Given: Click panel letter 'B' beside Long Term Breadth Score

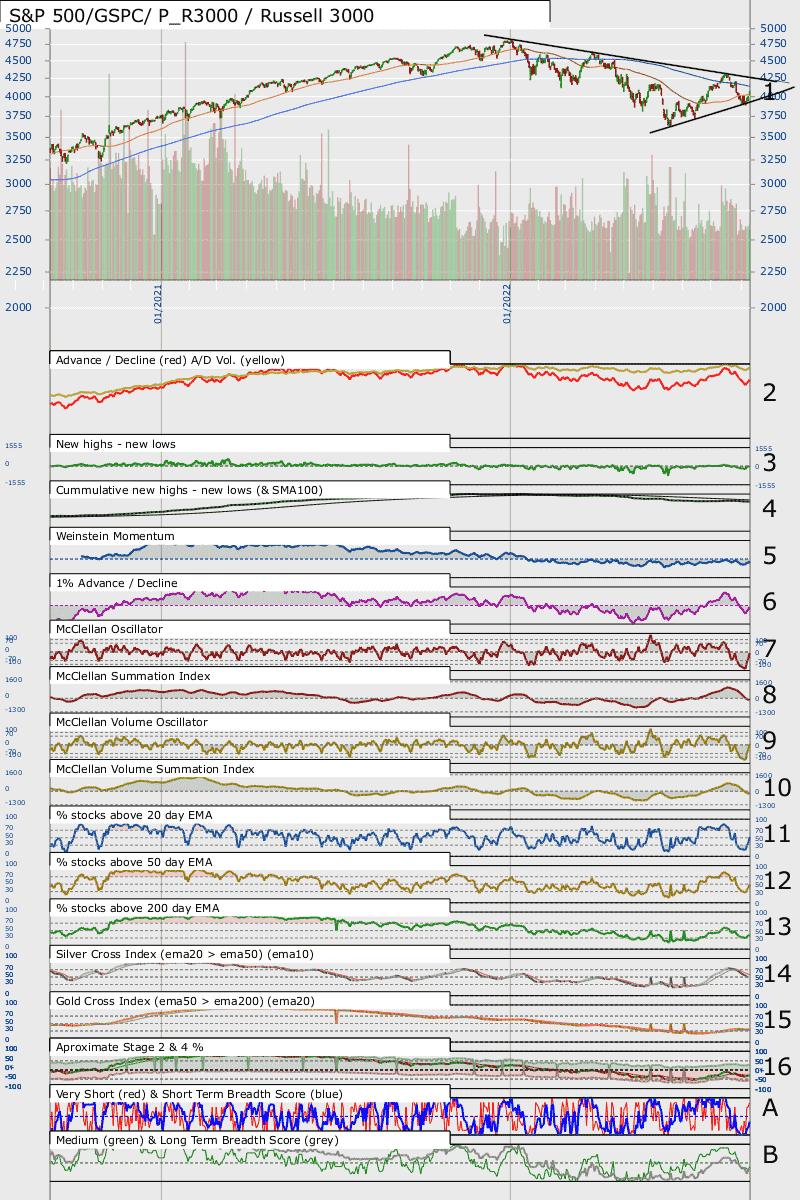Looking at the screenshot, I should coord(770,1155).
